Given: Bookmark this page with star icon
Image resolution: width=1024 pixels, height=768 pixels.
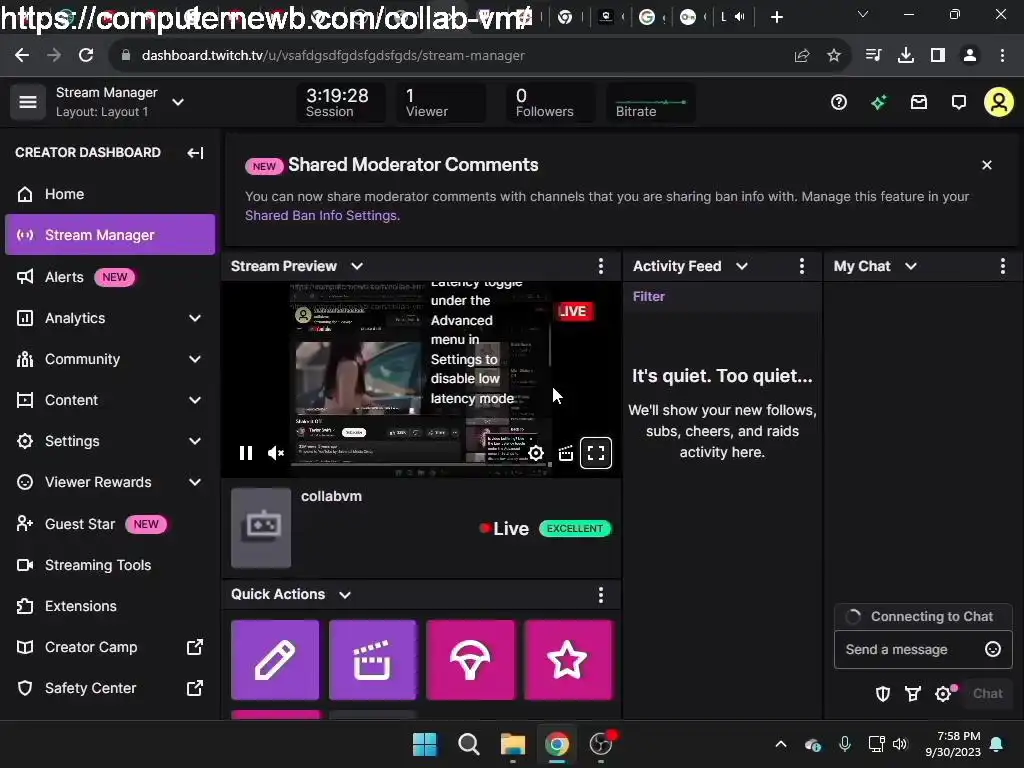Looking at the screenshot, I should [x=834, y=56].
